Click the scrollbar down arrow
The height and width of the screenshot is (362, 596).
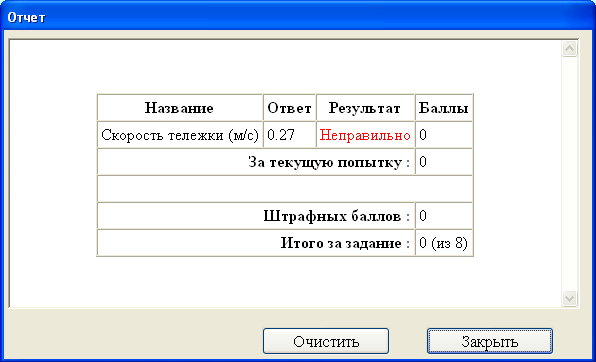[569, 298]
